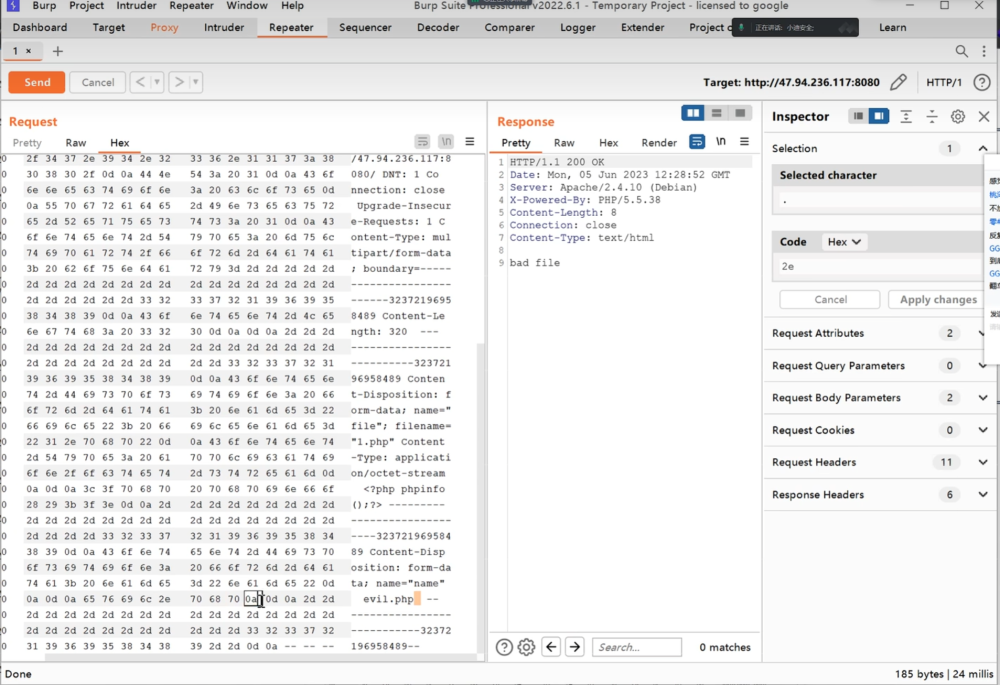The height and width of the screenshot is (685, 1000).
Task: Collapse all Inspector sections icon
Action: coord(932,116)
